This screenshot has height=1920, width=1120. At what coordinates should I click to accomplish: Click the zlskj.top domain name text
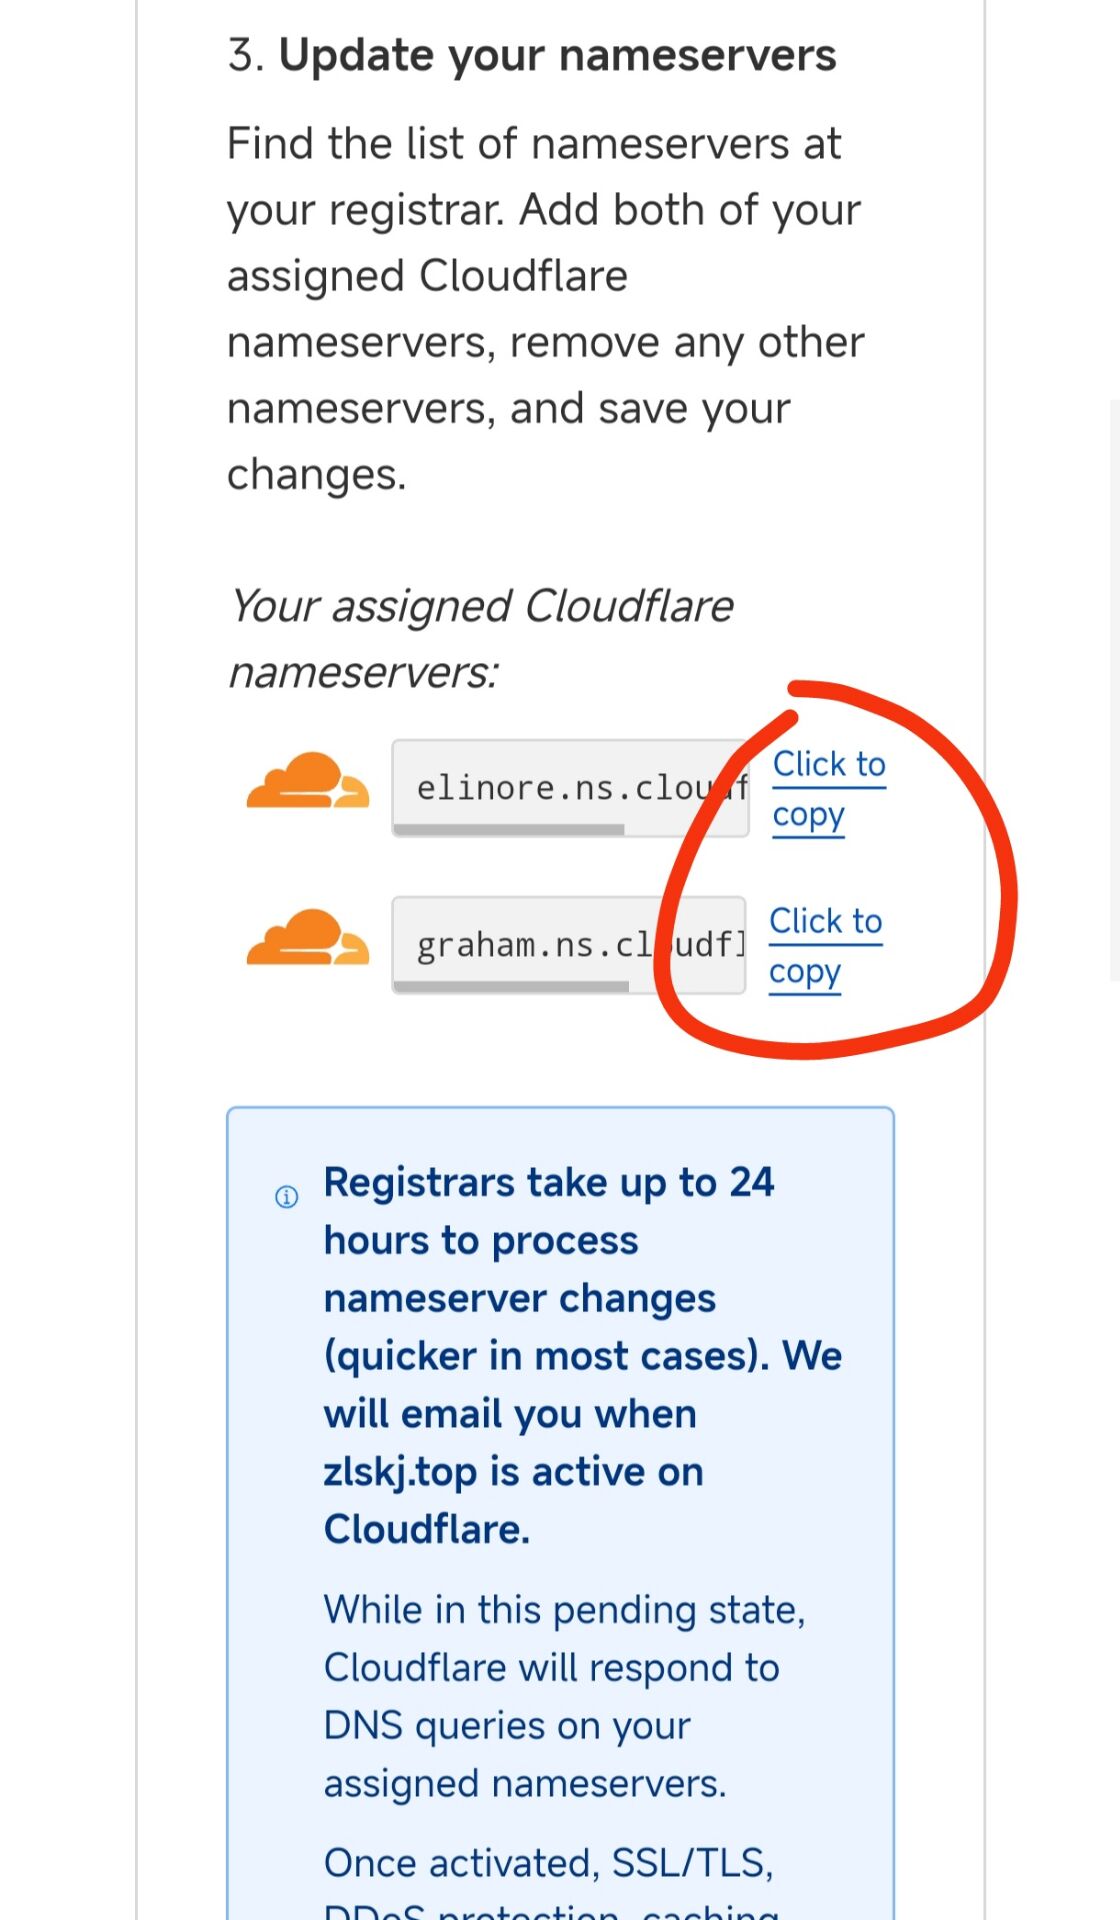tap(400, 1472)
